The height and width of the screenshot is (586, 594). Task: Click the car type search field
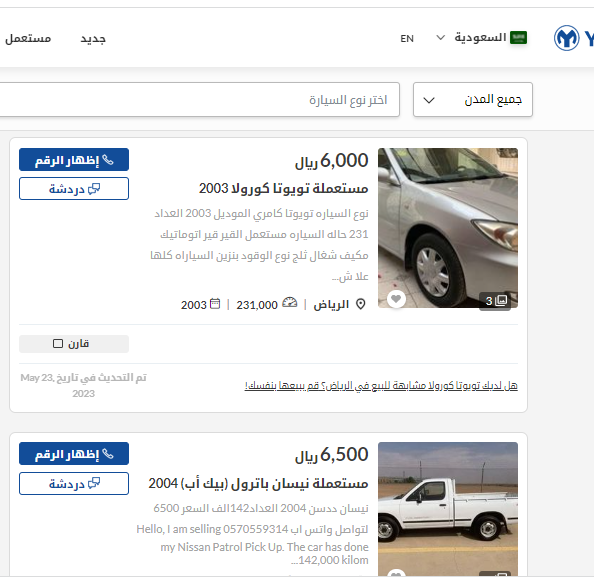coord(200,100)
